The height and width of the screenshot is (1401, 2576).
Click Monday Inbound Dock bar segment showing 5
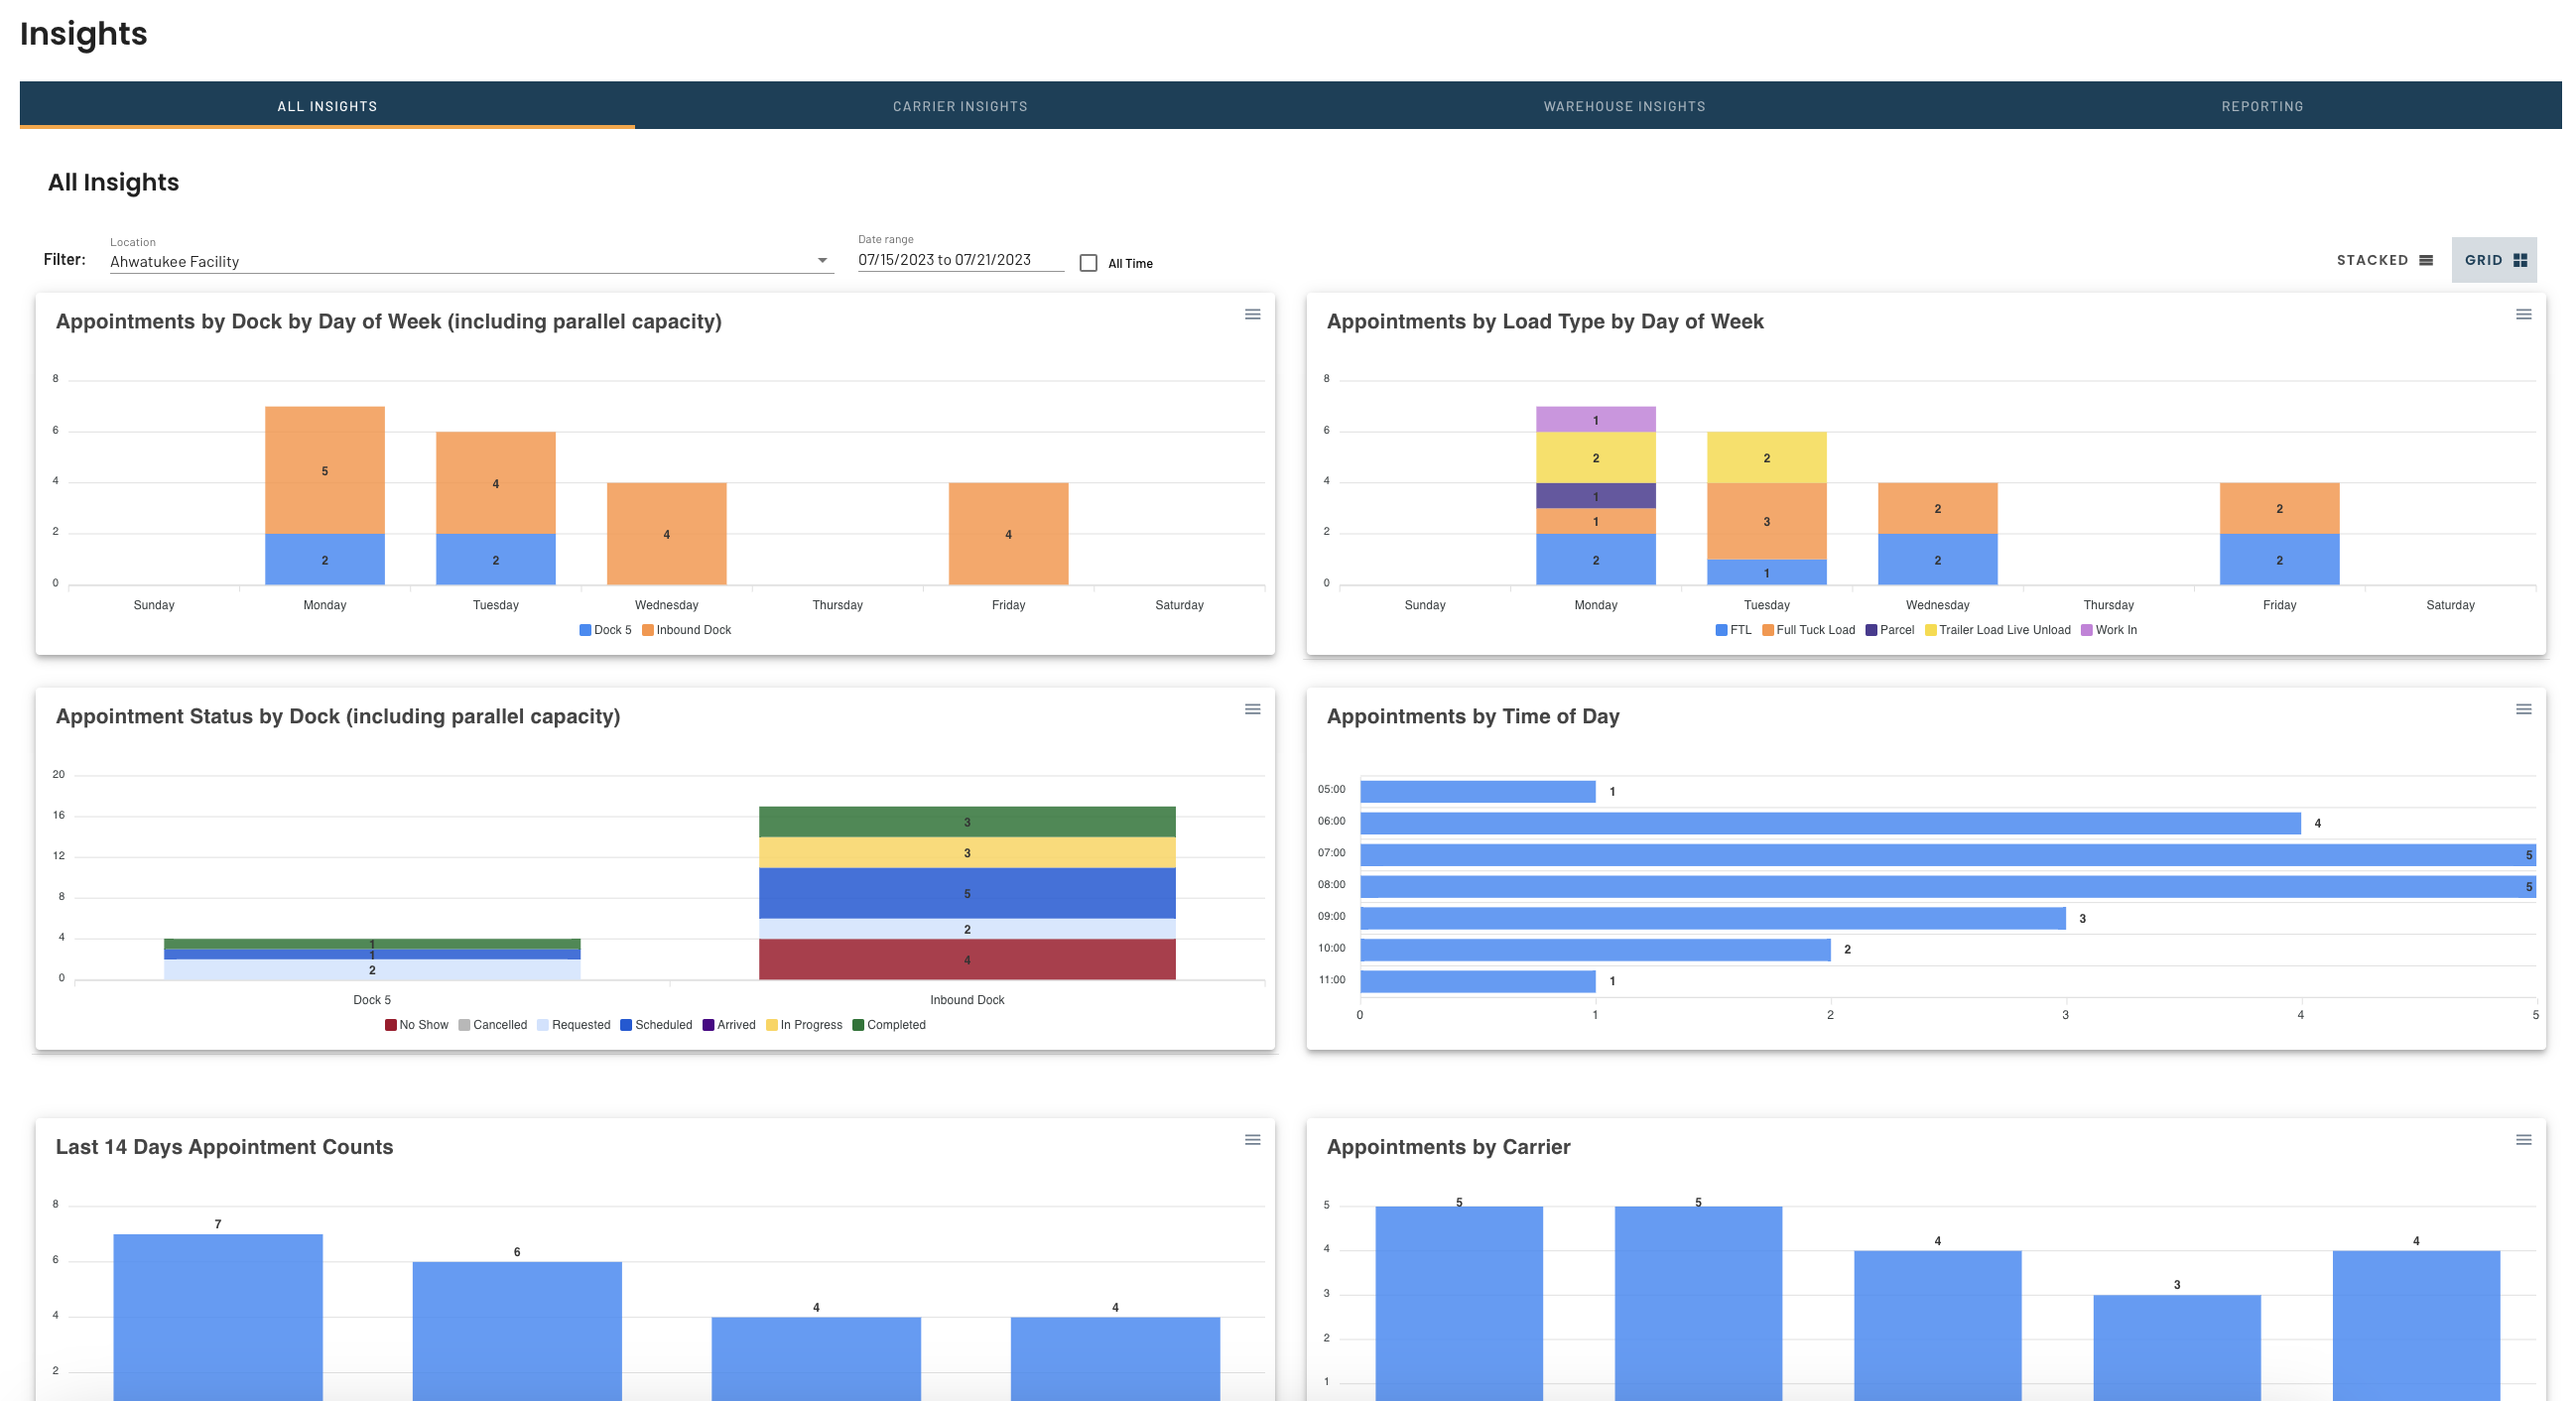coord(325,470)
